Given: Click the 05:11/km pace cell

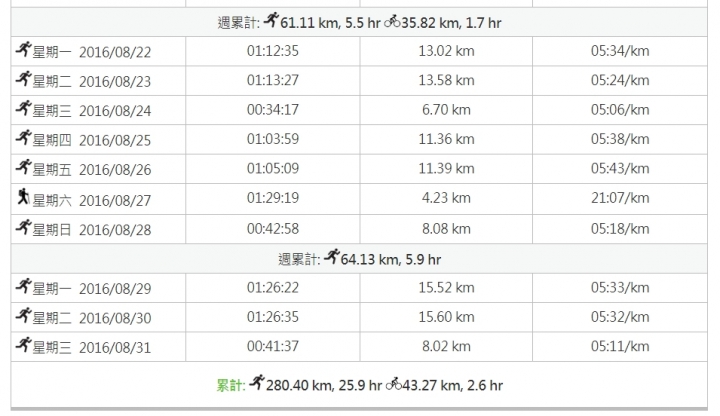Looking at the screenshot, I should click(x=619, y=347).
